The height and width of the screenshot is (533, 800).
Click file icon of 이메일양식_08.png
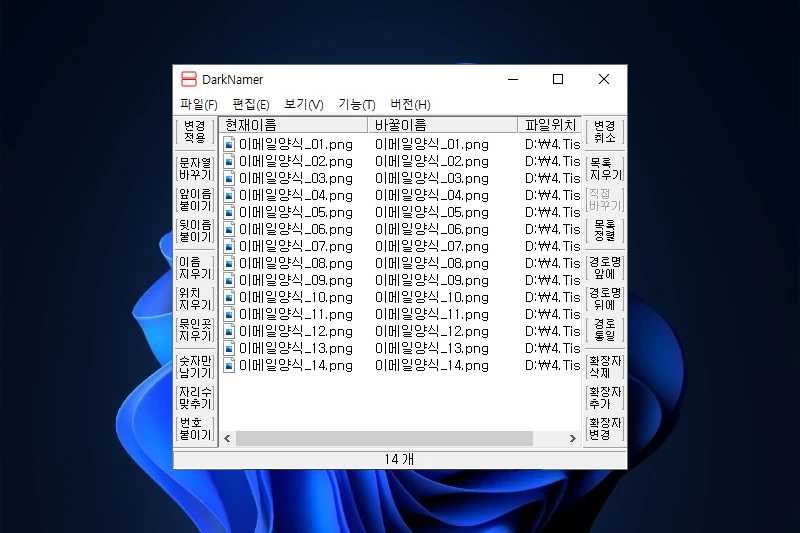pyautogui.click(x=229, y=263)
